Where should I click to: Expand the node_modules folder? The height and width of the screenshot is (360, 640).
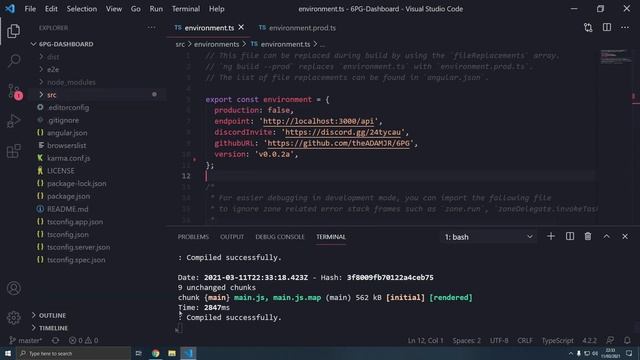tap(71, 82)
